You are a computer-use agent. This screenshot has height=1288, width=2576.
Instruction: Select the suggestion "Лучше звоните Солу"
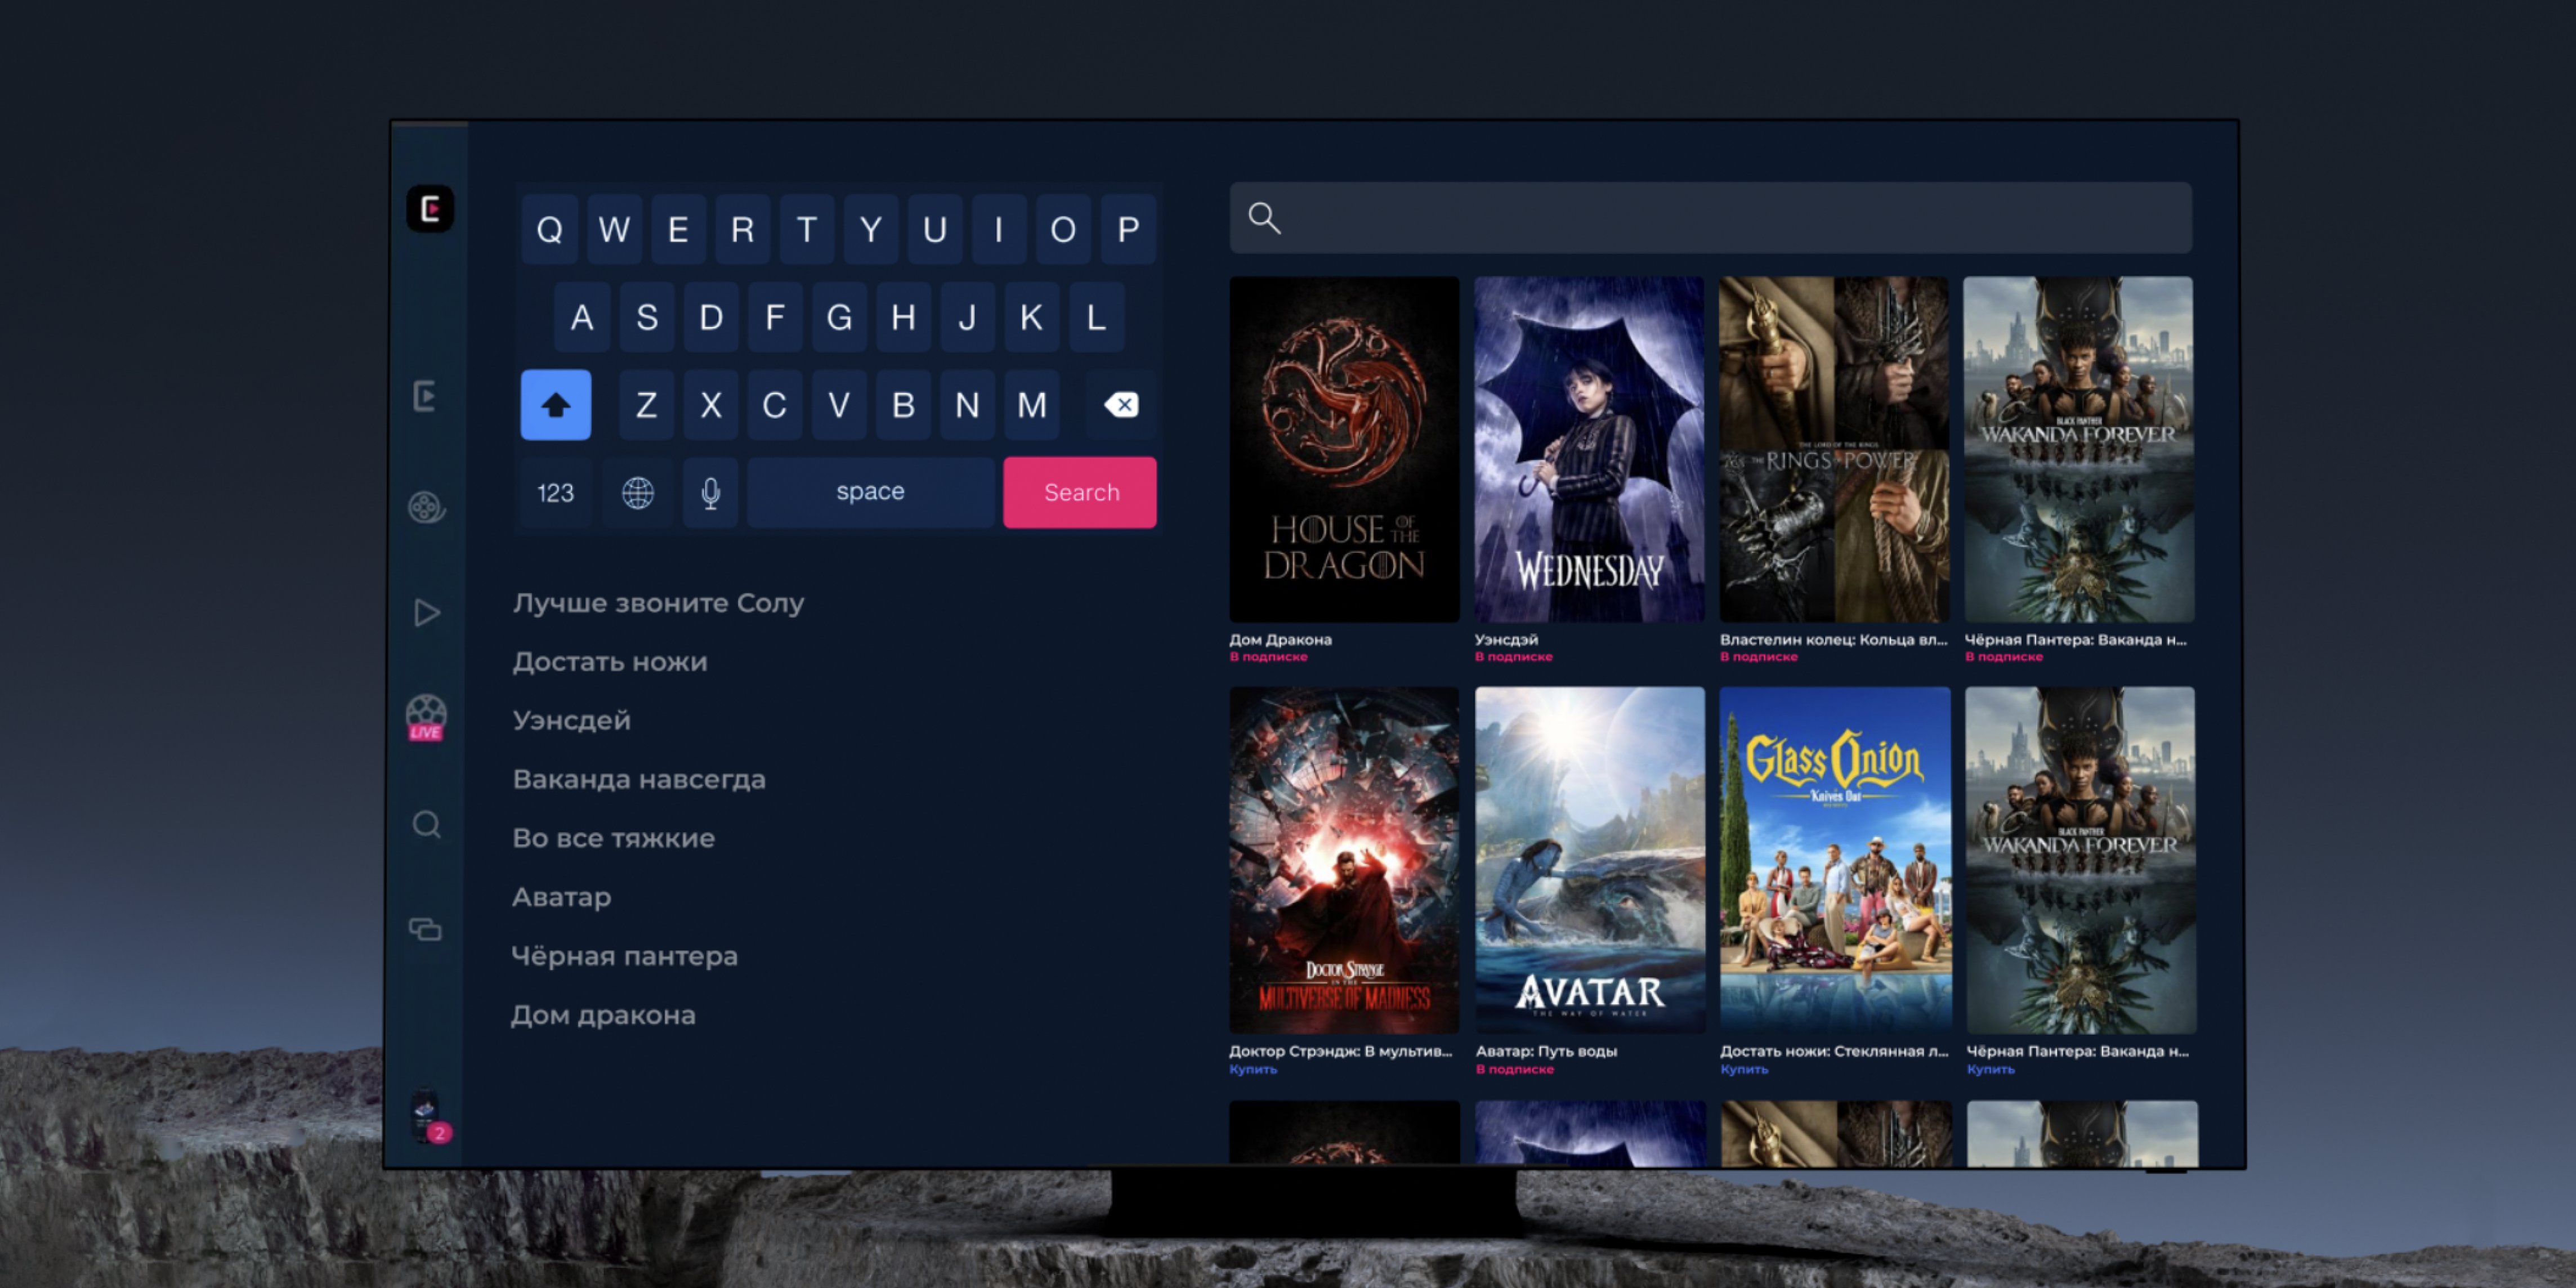pyautogui.click(x=658, y=603)
